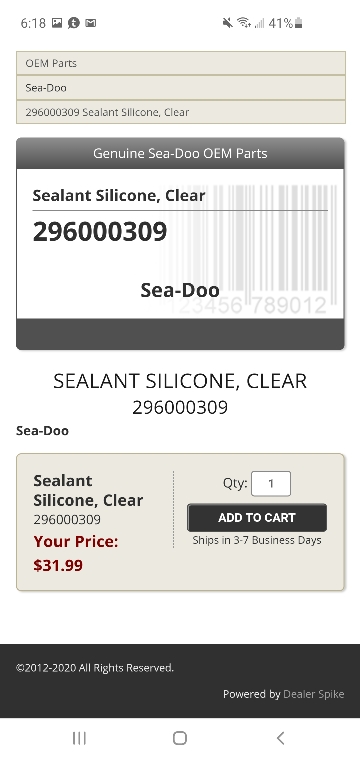Tap the battery status icon
The height and width of the screenshot is (760, 360).
[x=298, y=22]
